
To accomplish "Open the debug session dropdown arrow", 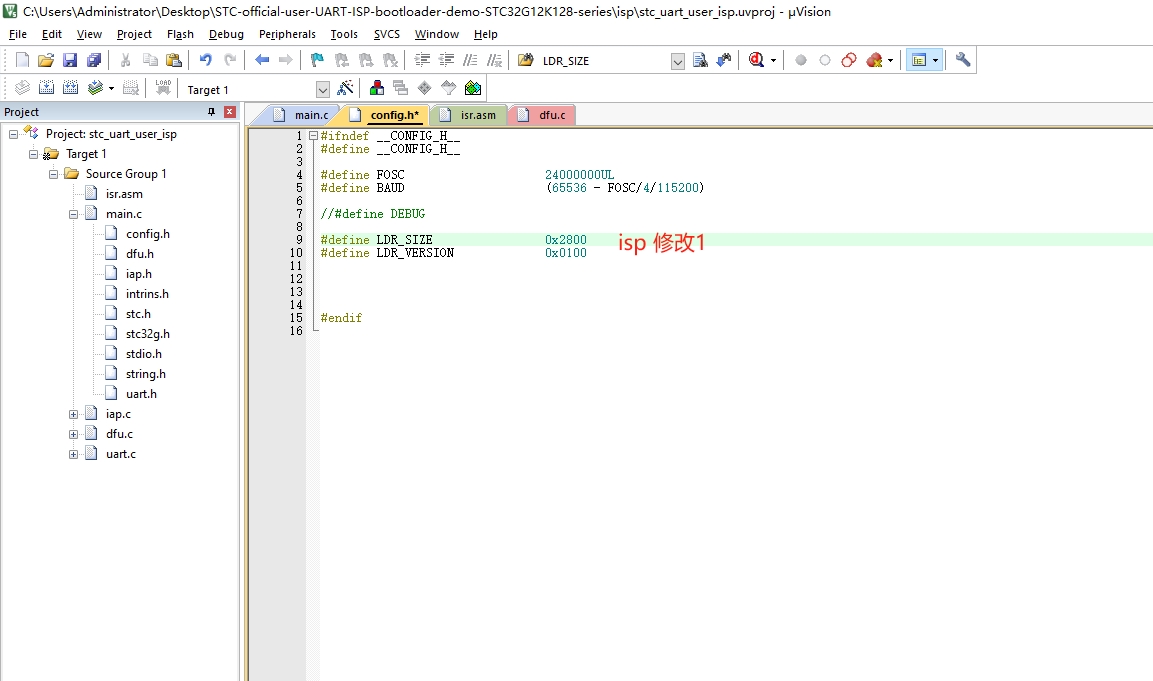I will (773, 60).
